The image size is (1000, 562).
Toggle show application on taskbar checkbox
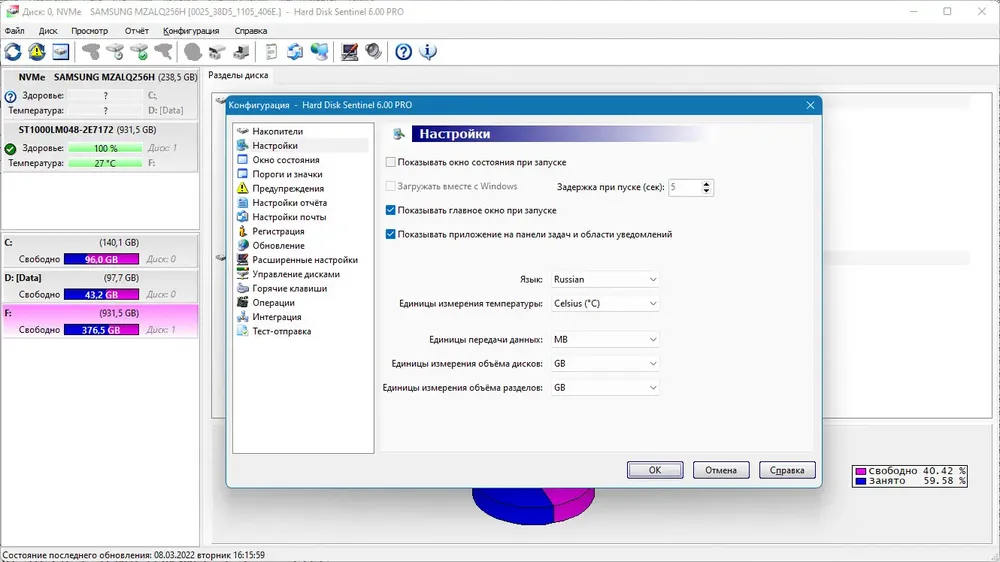coord(390,234)
